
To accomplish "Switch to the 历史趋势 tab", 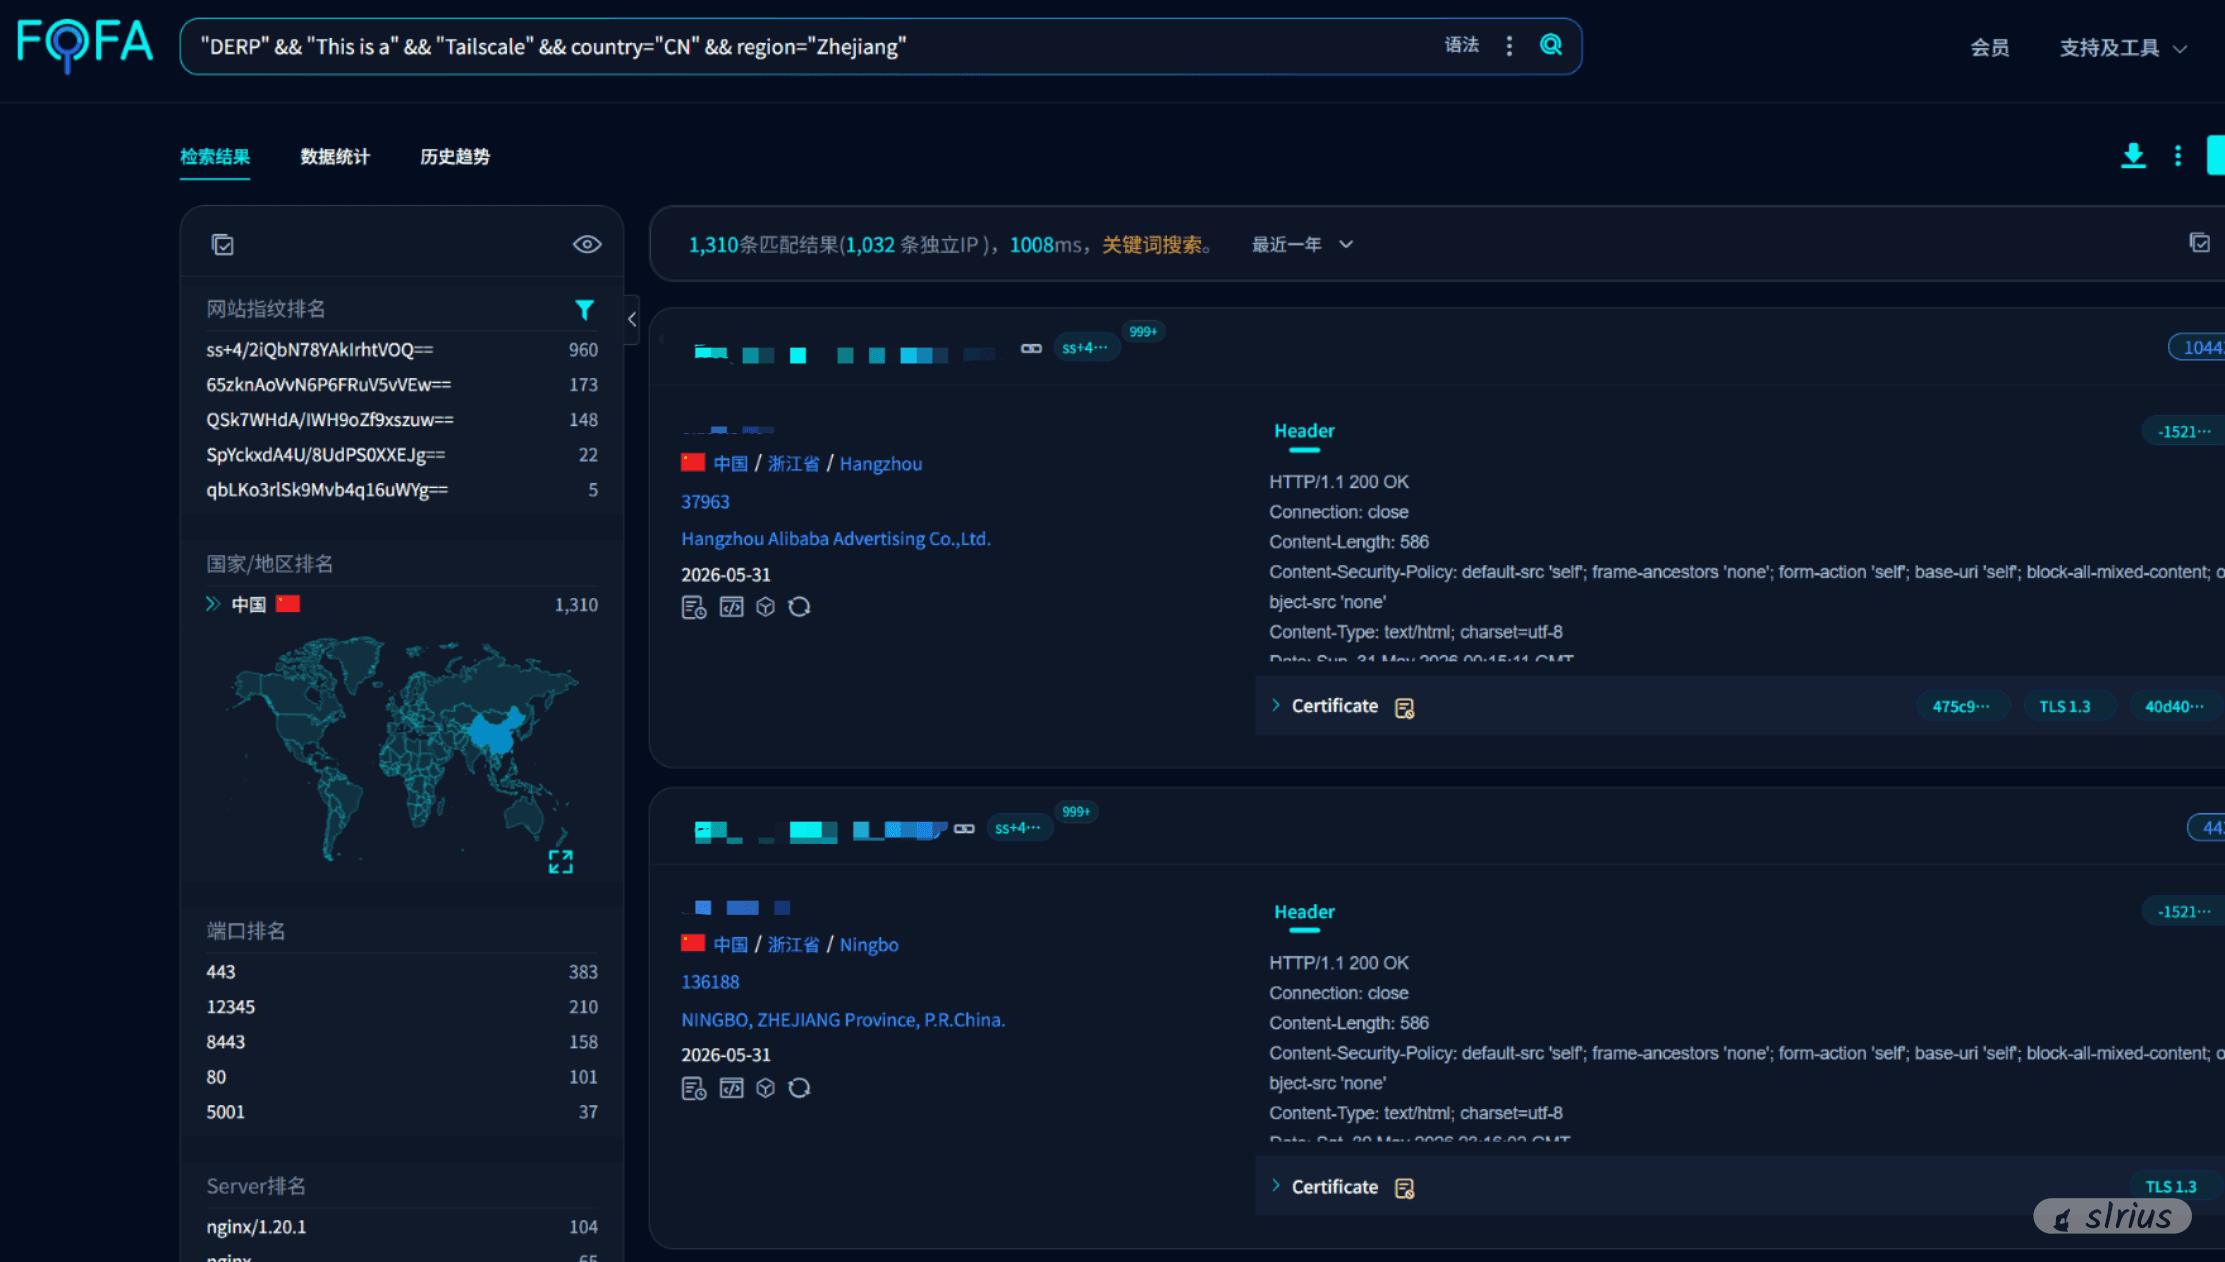I will 455,157.
